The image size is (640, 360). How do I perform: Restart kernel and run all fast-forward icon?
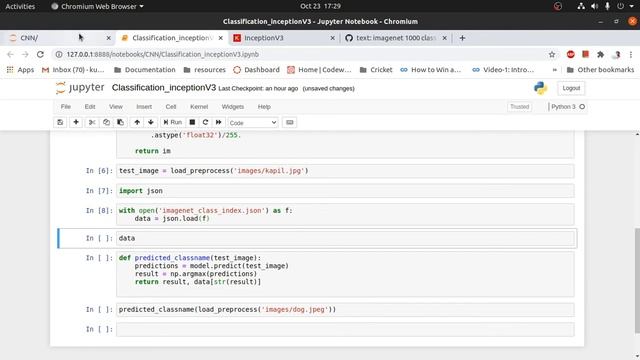pyautogui.click(x=218, y=122)
